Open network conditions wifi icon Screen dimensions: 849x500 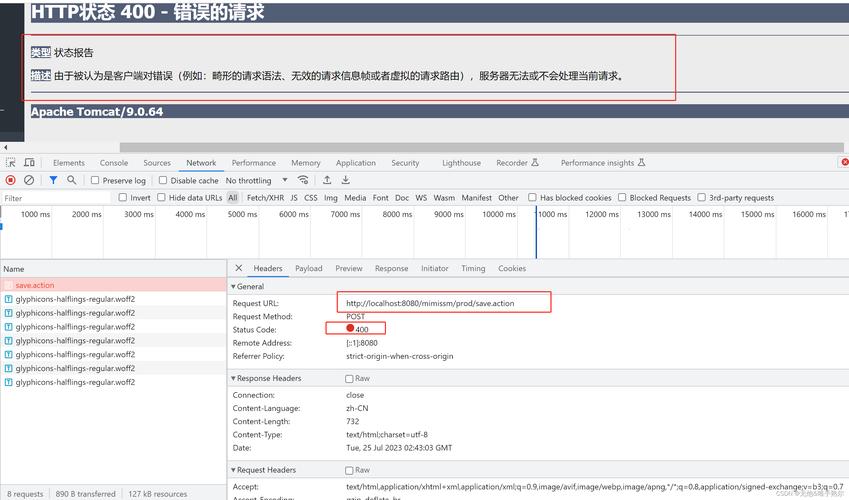(x=300, y=180)
